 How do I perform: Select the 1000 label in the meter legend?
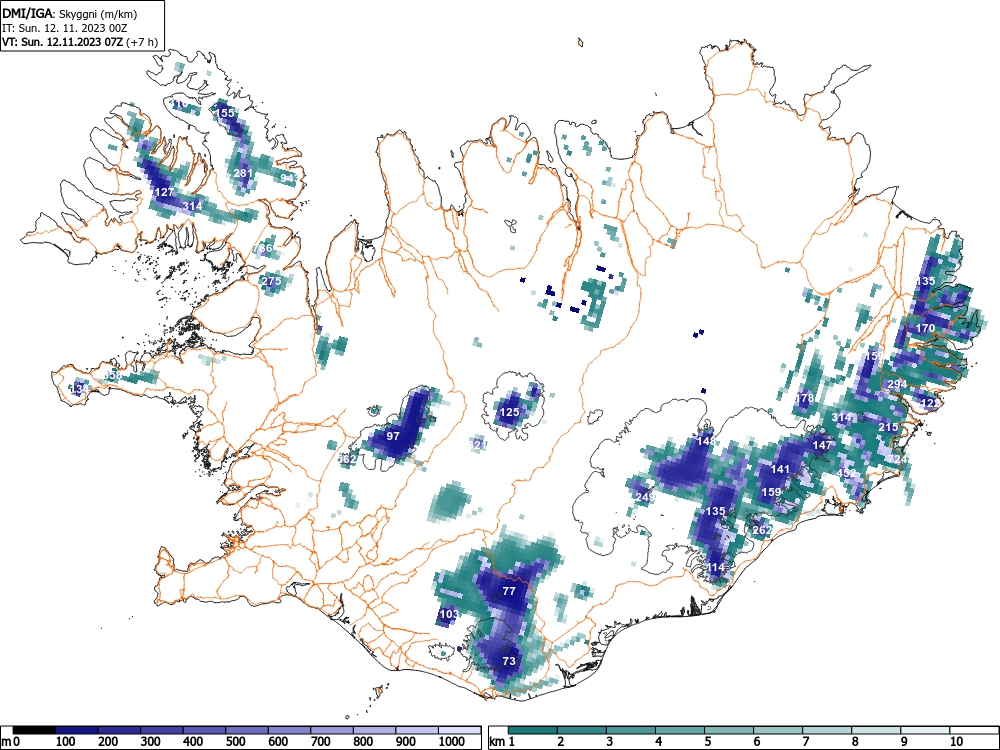pos(452,742)
